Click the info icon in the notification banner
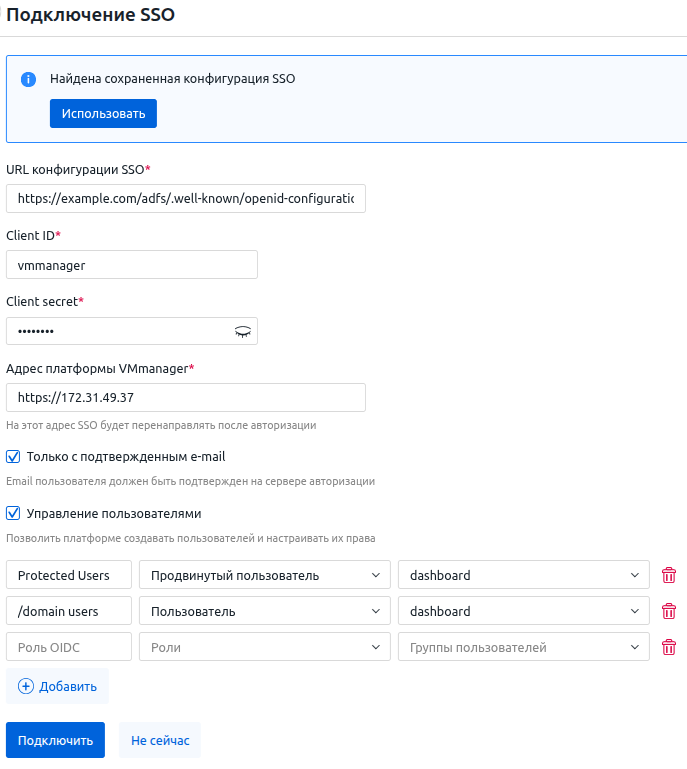 point(29,79)
